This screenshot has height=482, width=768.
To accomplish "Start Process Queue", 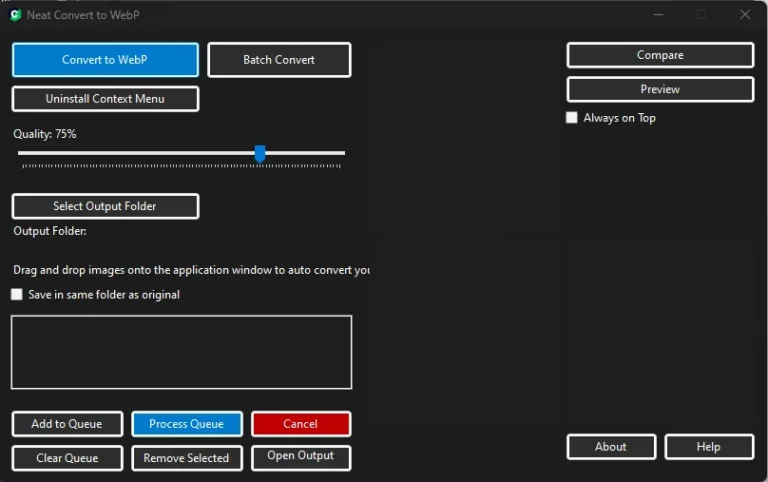I will 187,424.
